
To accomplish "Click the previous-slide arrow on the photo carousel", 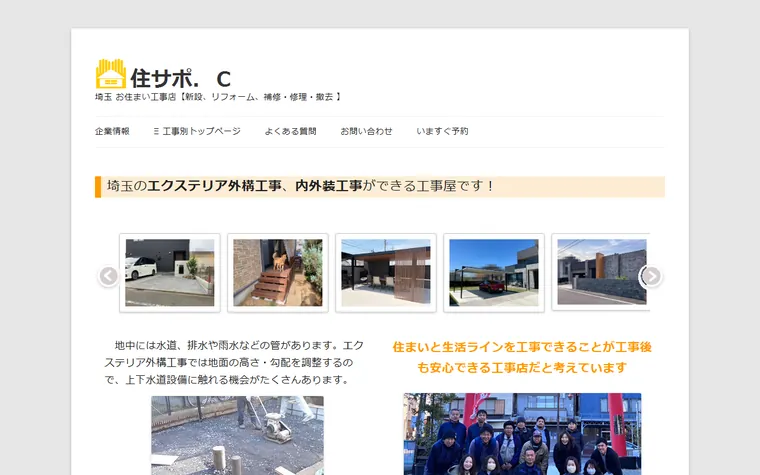I will [109, 276].
